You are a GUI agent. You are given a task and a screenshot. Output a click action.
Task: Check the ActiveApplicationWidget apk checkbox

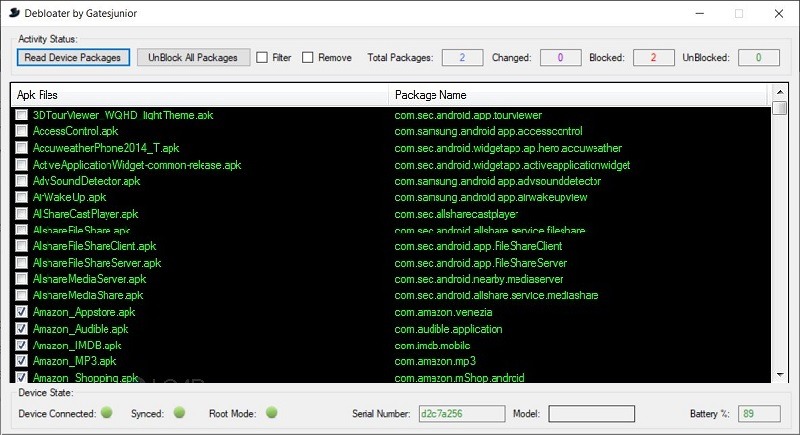tap(21, 165)
